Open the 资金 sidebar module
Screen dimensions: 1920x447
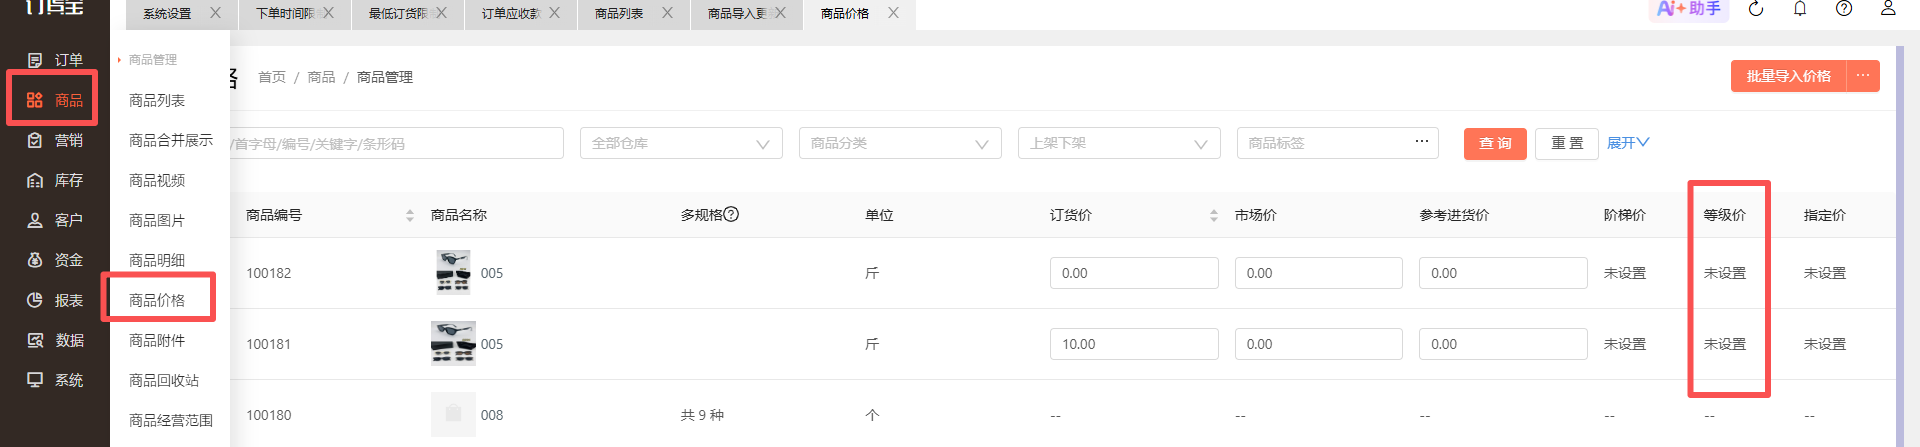click(55, 260)
